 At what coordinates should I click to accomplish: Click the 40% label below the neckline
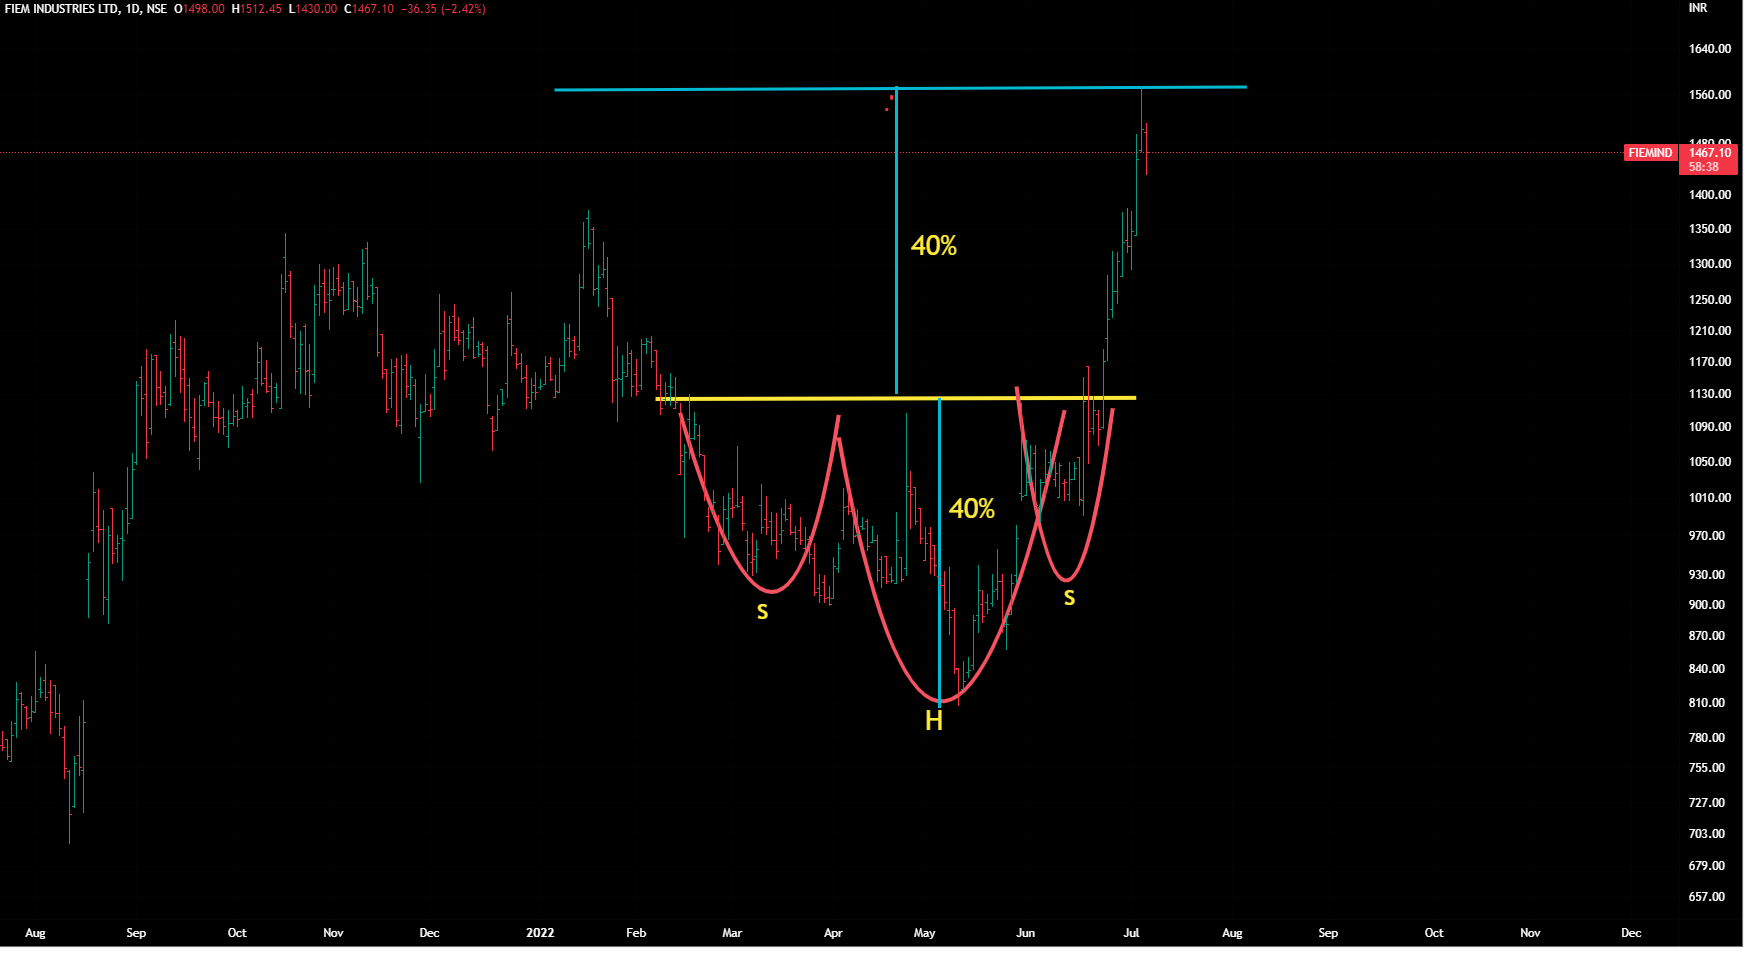(x=971, y=509)
